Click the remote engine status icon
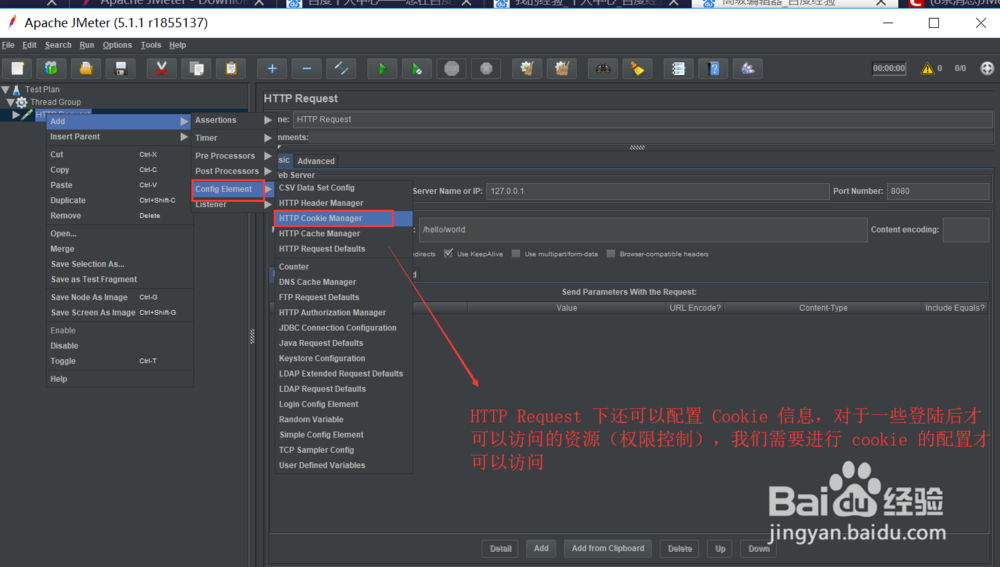The width and height of the screenshot is (1000, 567). [987, 68]
